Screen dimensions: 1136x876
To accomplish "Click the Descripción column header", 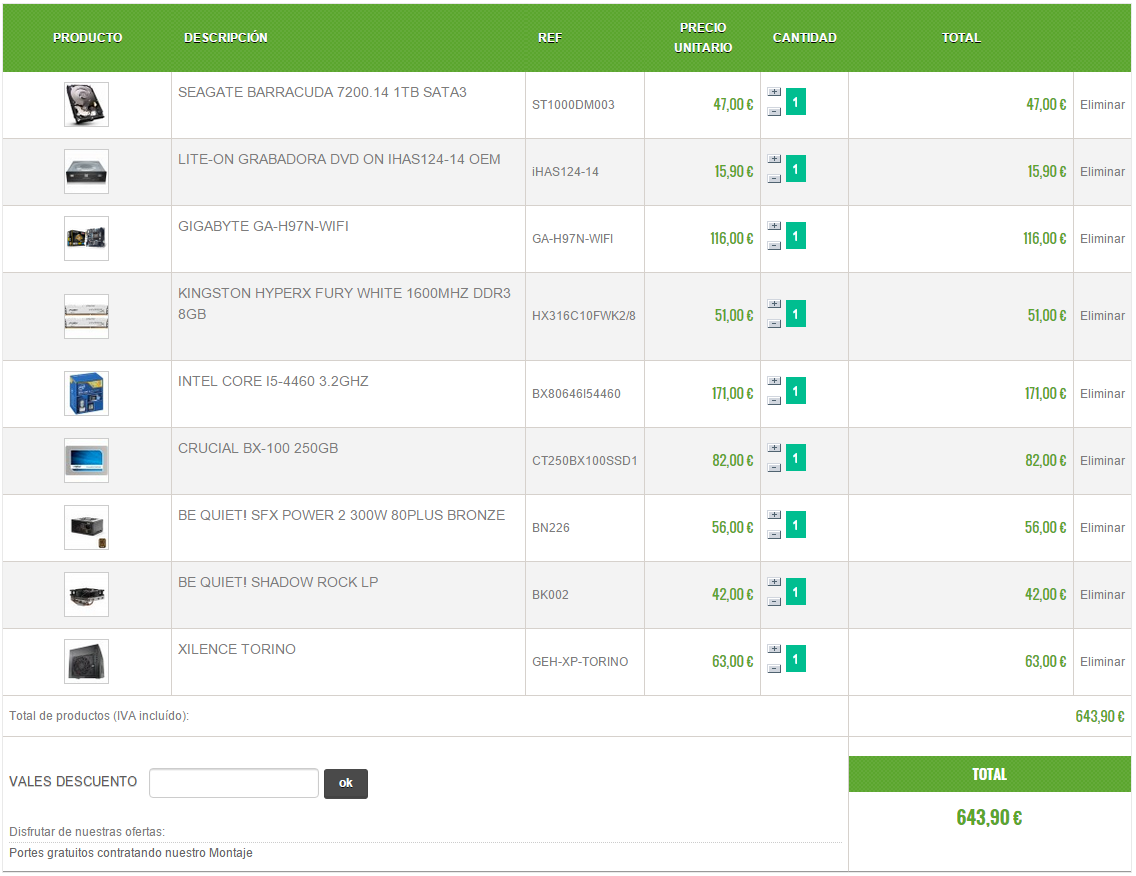I will 225,38.
